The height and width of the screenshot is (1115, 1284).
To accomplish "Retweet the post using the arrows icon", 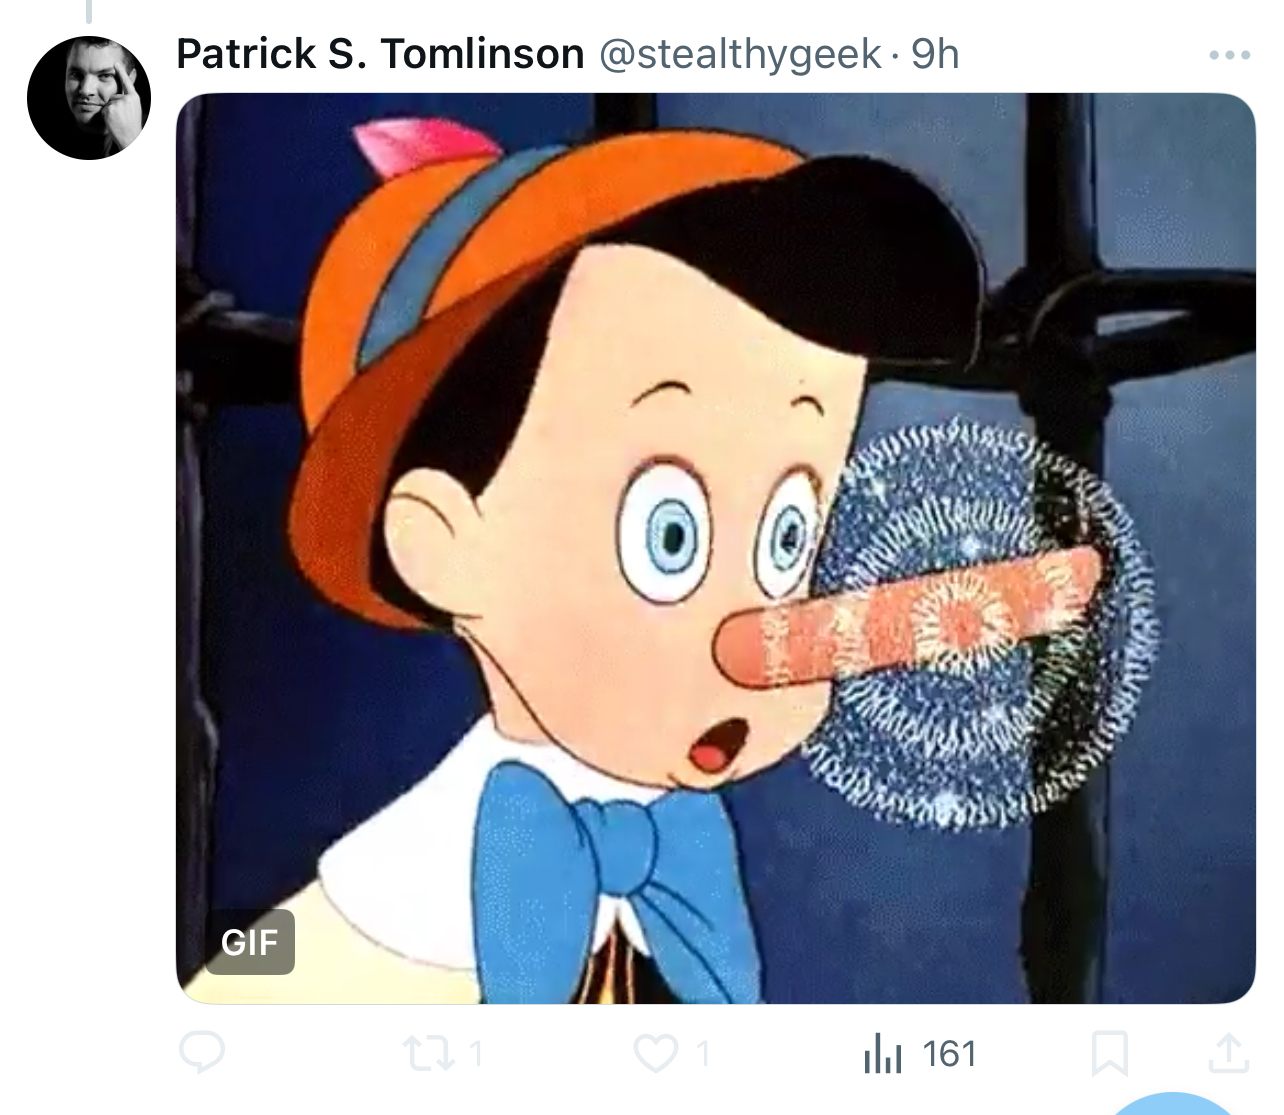I will click(427, 1053).
